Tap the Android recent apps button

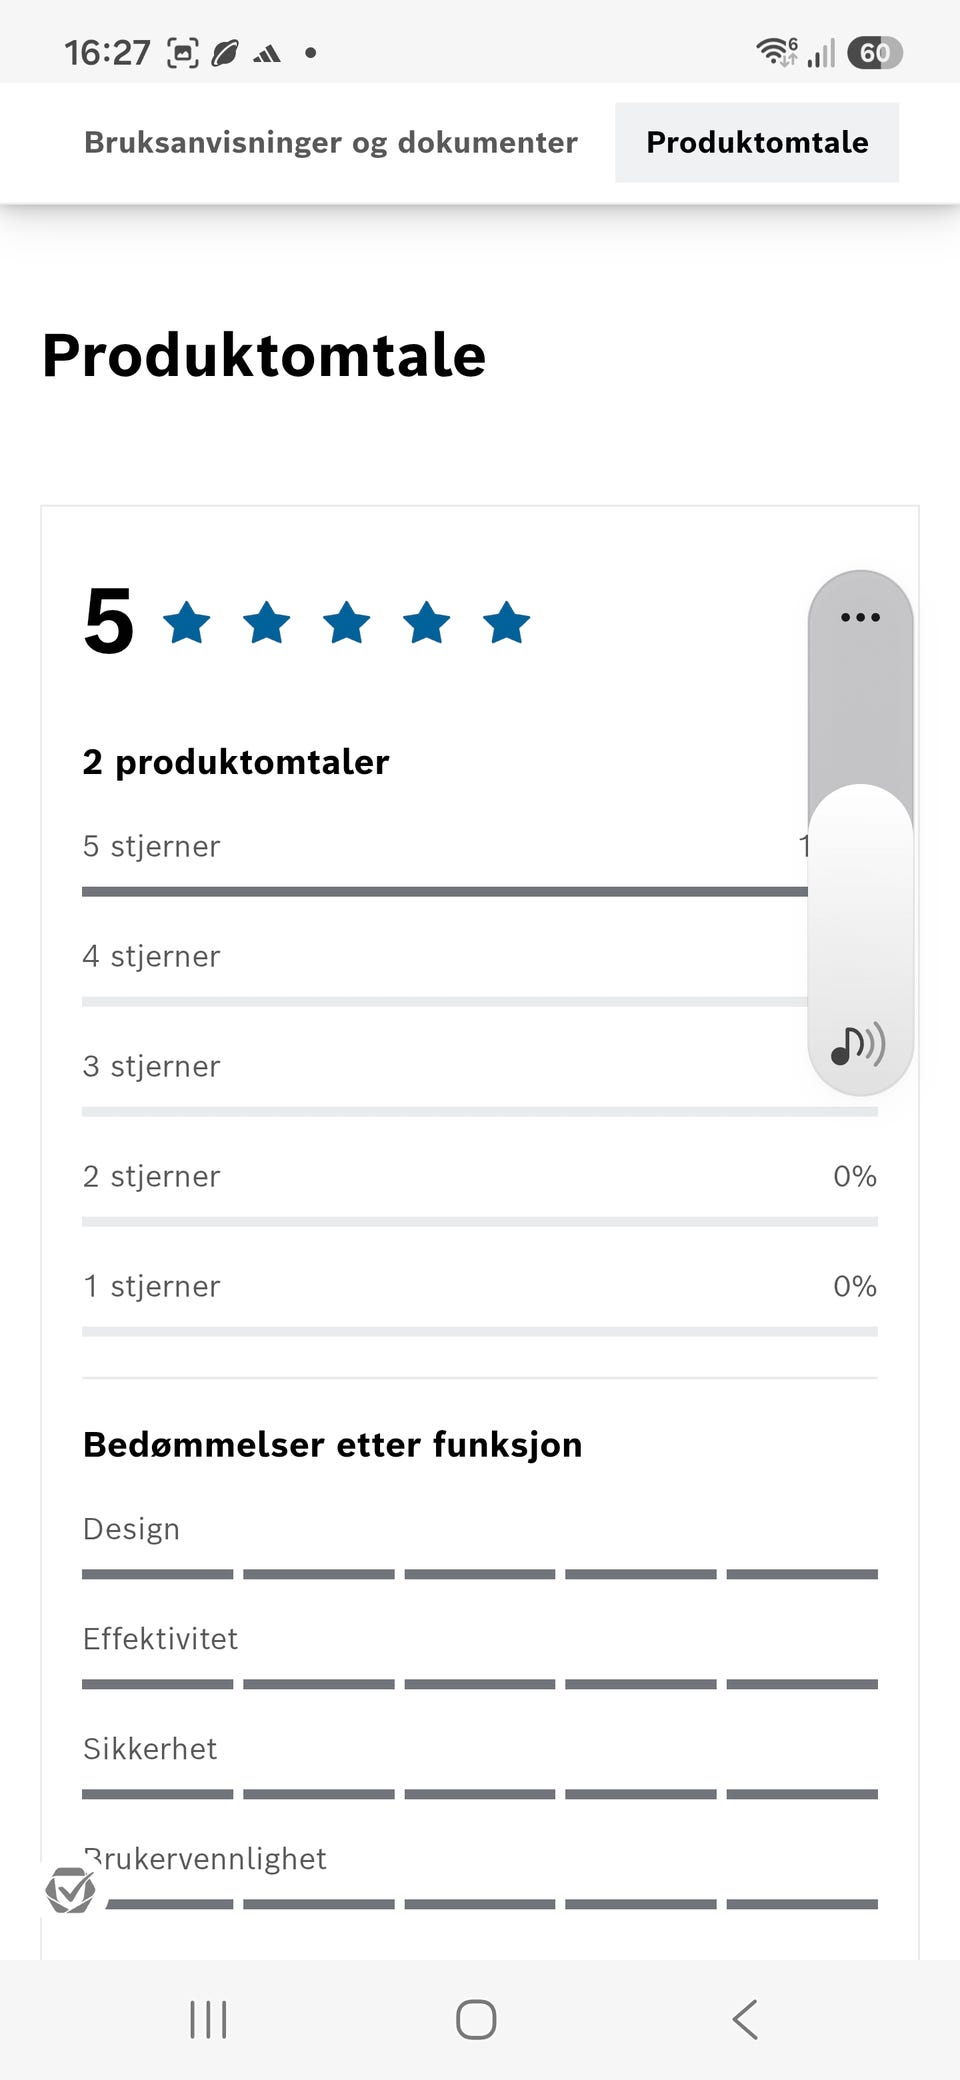[x=209, y=2019]
